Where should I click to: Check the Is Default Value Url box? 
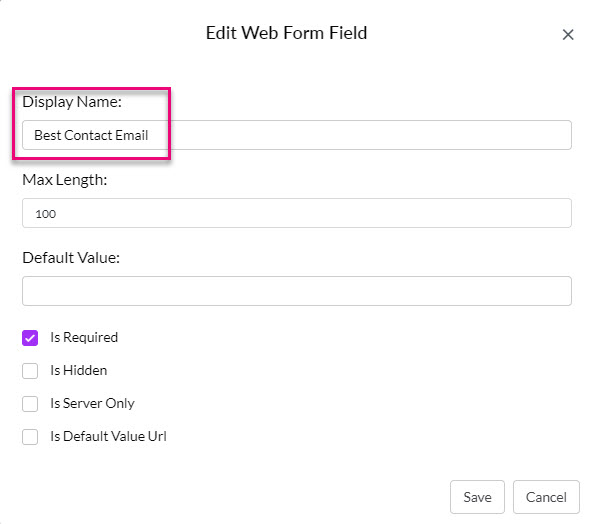[x=30, y=437]
